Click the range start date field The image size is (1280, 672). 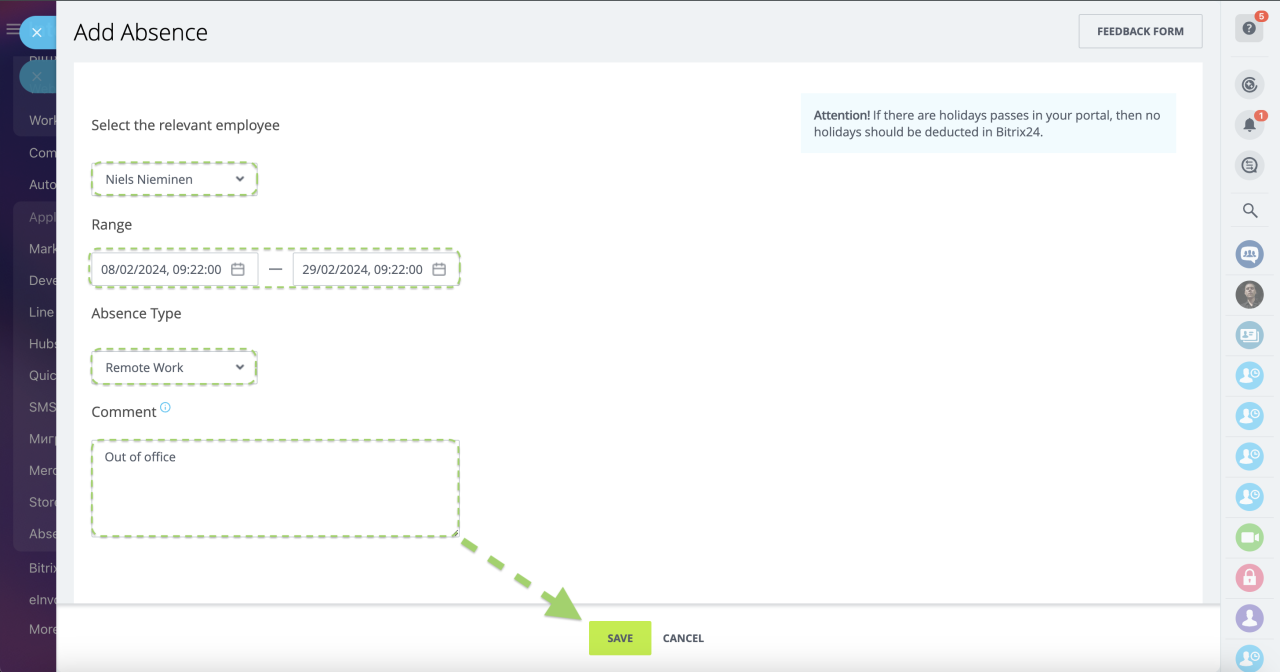(x=162, y=269)
